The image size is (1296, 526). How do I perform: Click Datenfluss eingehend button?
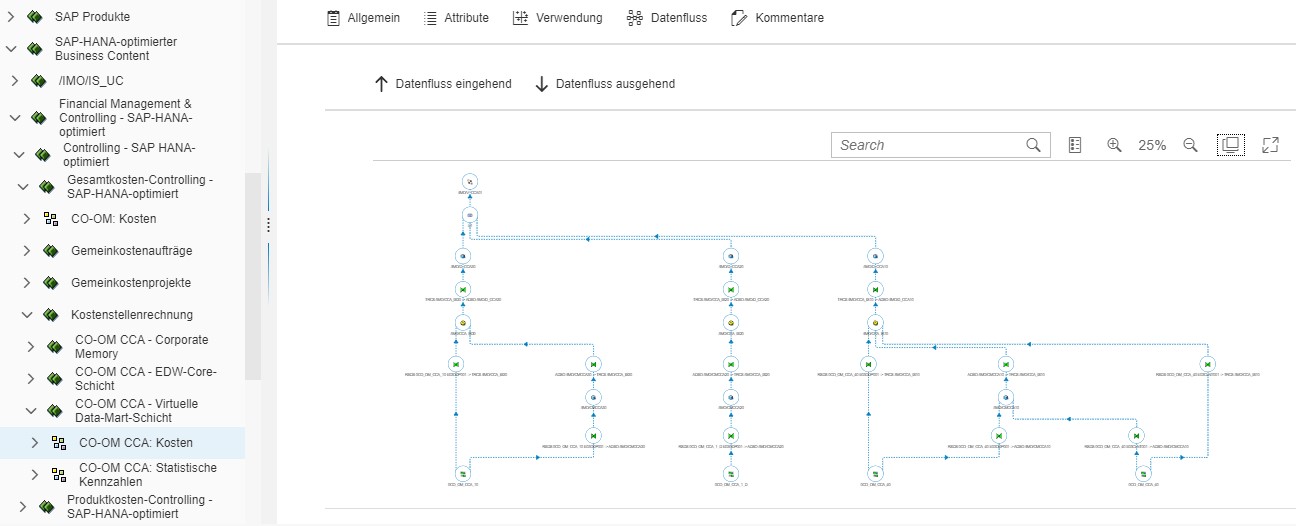(442, 84)
